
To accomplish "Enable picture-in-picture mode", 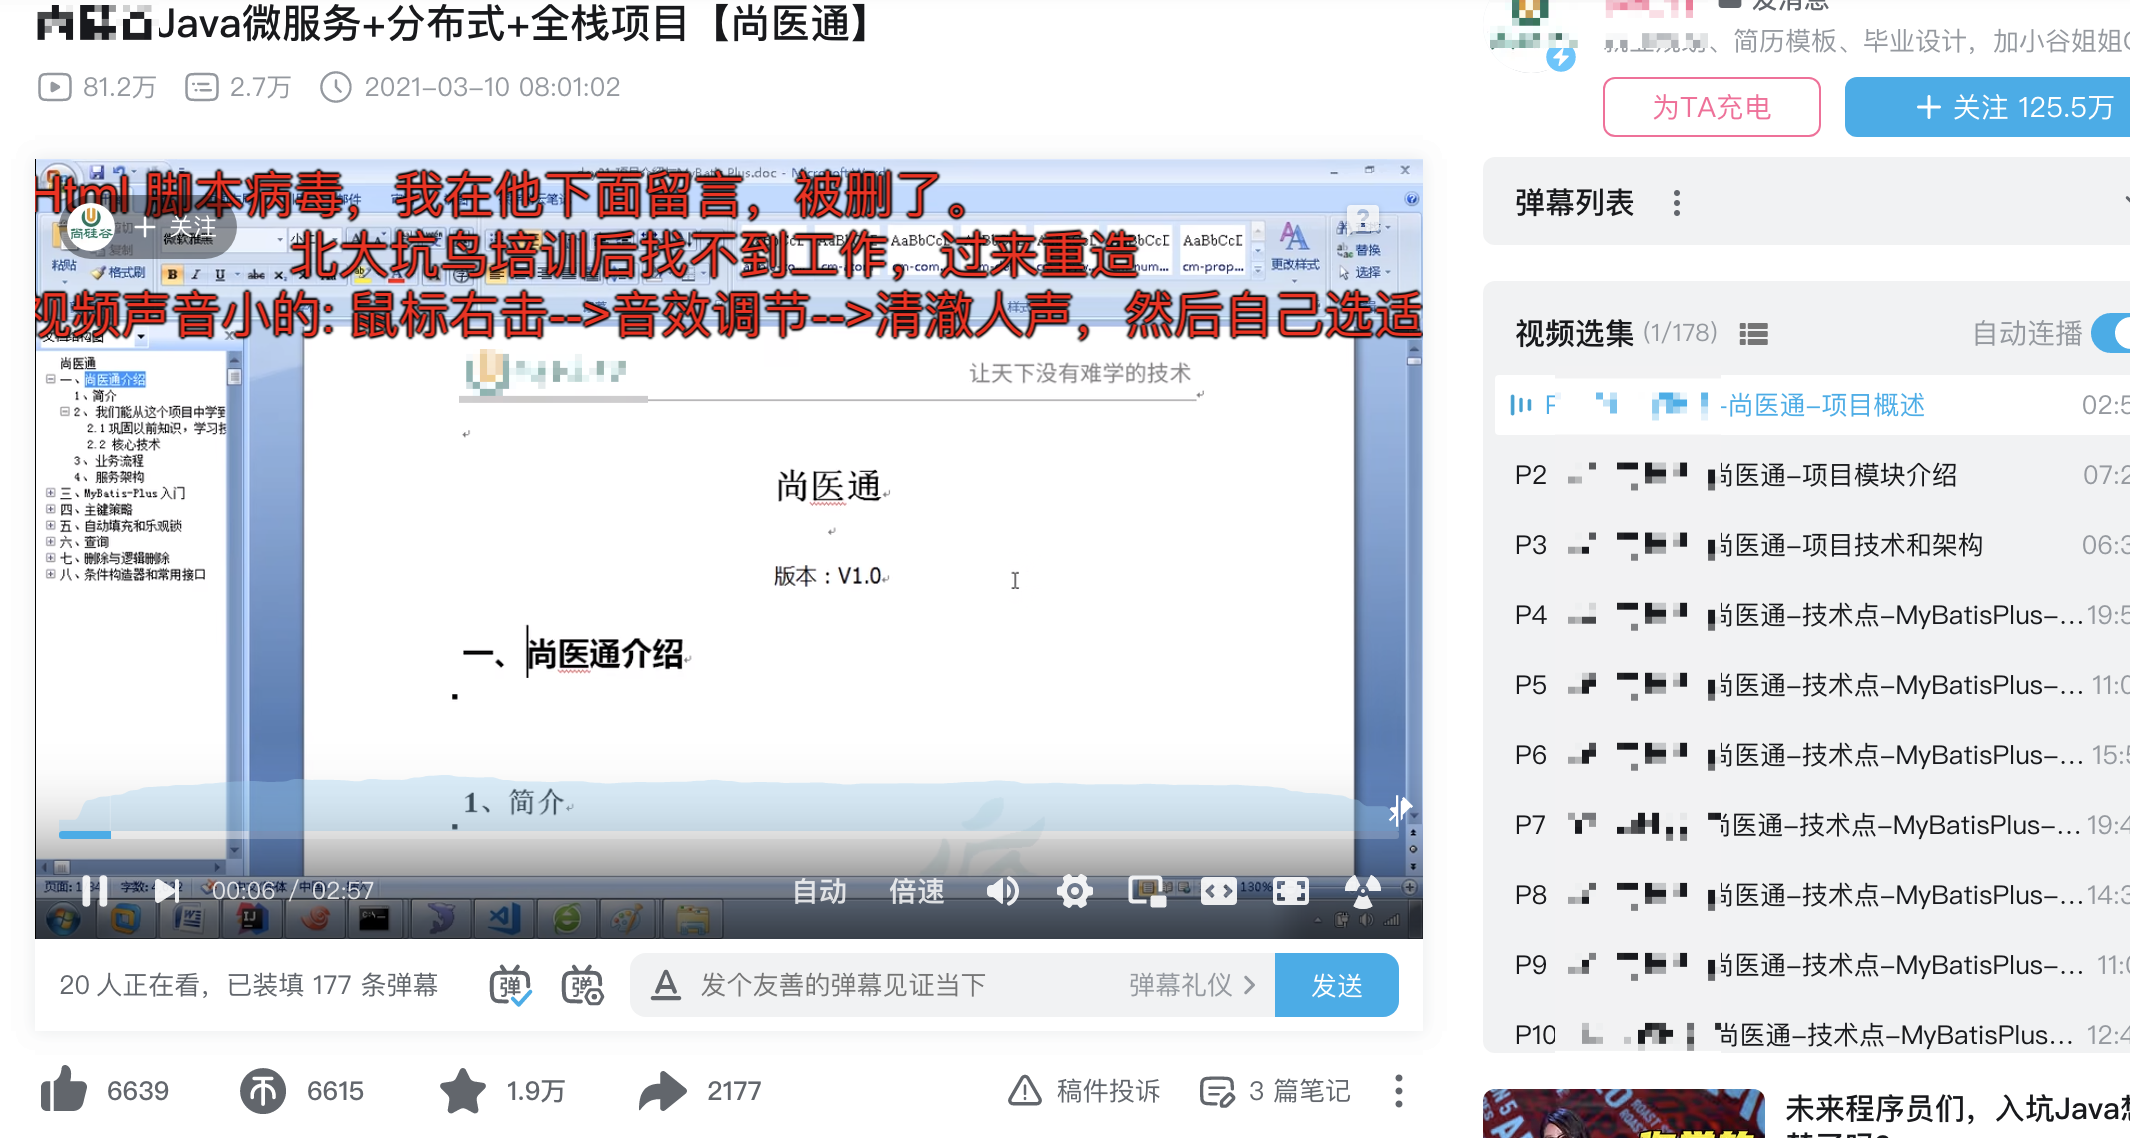I will (x=1147, y=890).
